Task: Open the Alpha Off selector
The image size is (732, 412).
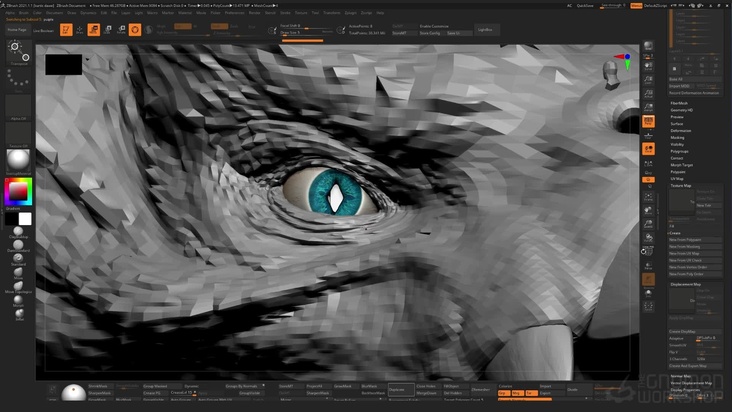Action: [19, 107]
